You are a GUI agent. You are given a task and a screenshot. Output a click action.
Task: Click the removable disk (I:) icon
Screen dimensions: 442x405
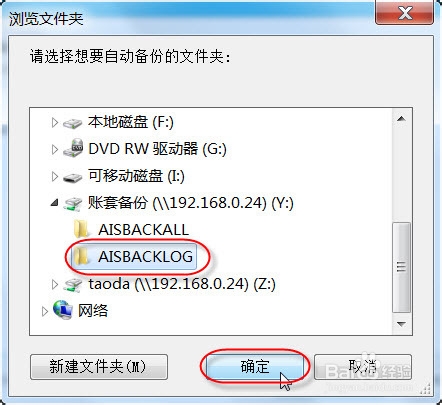coord(73,177)
